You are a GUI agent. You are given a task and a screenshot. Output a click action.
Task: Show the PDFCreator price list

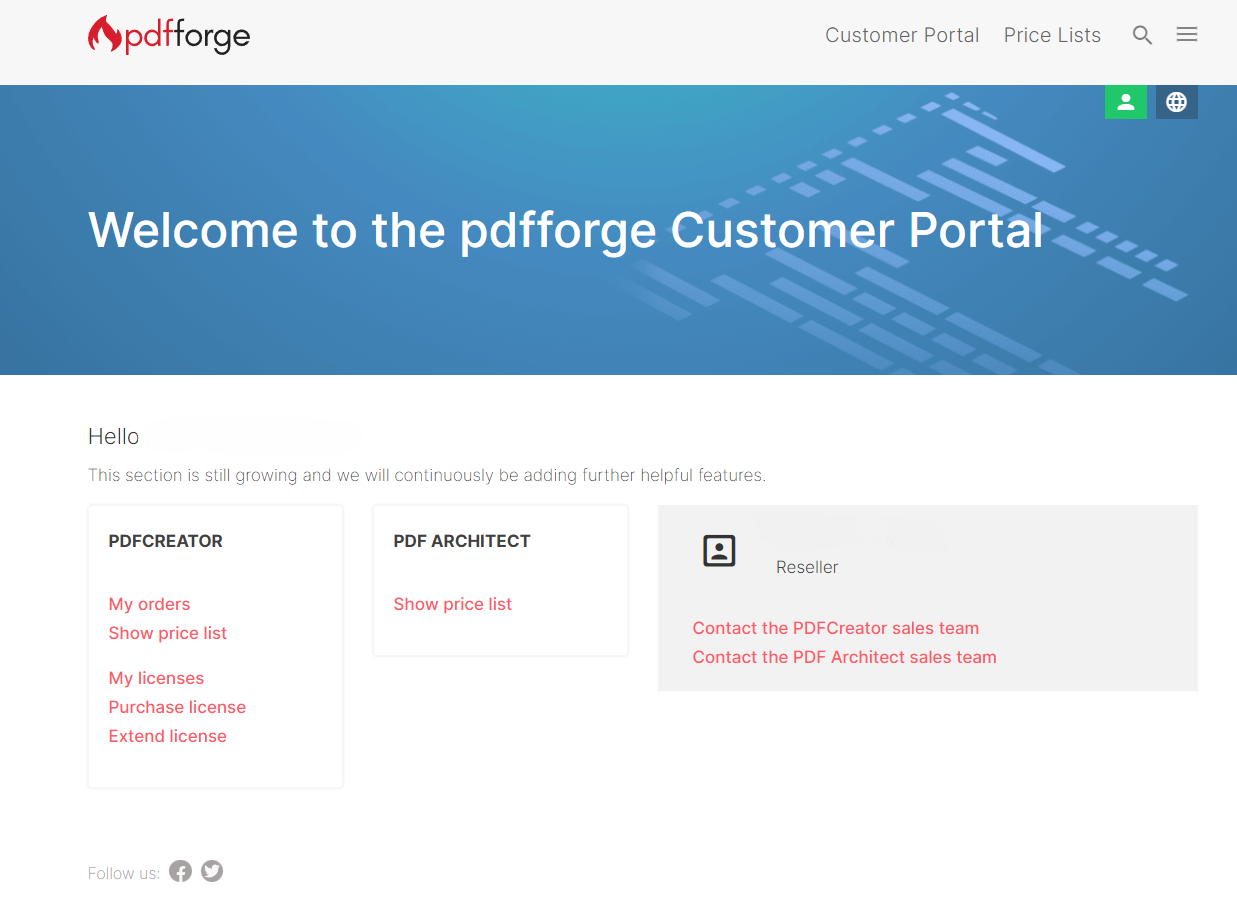click(167, 633)
